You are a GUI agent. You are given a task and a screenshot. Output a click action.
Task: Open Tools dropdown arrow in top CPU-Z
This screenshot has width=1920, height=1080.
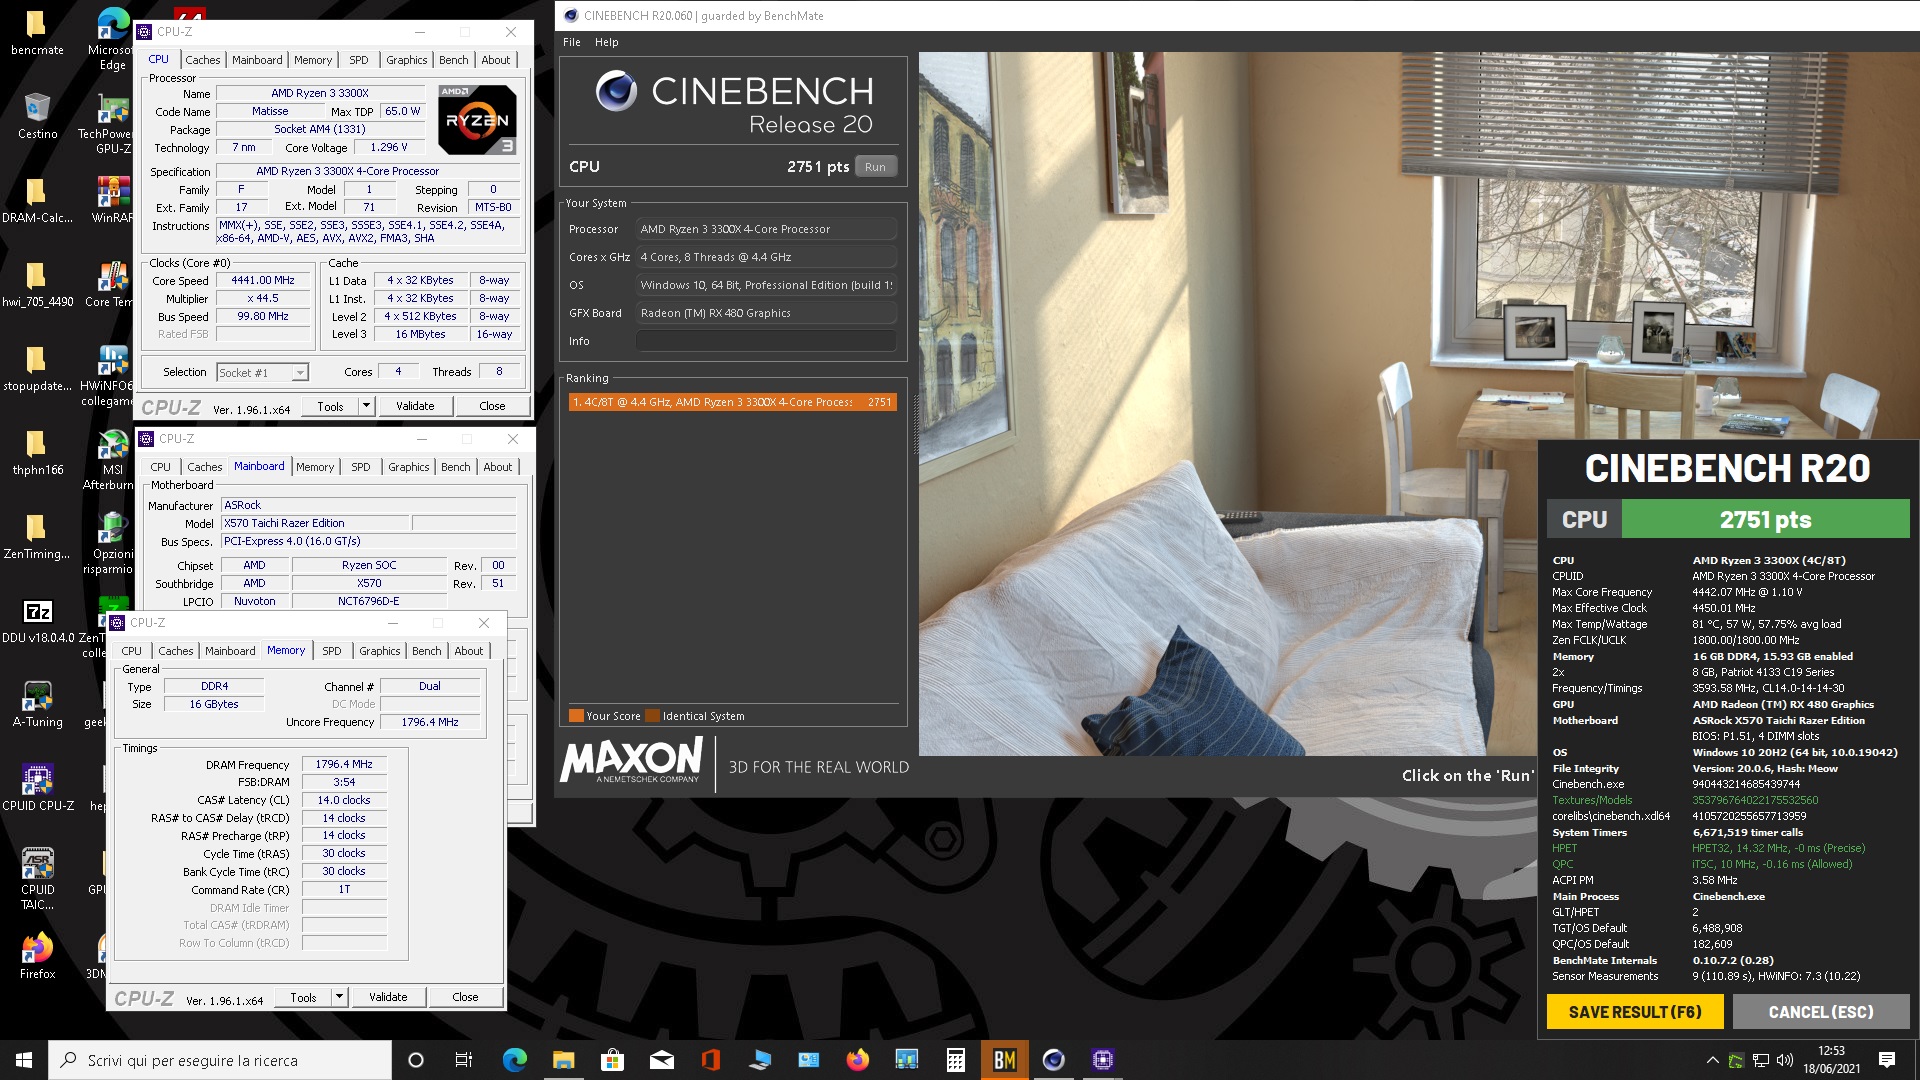click(x=366, y=406)
